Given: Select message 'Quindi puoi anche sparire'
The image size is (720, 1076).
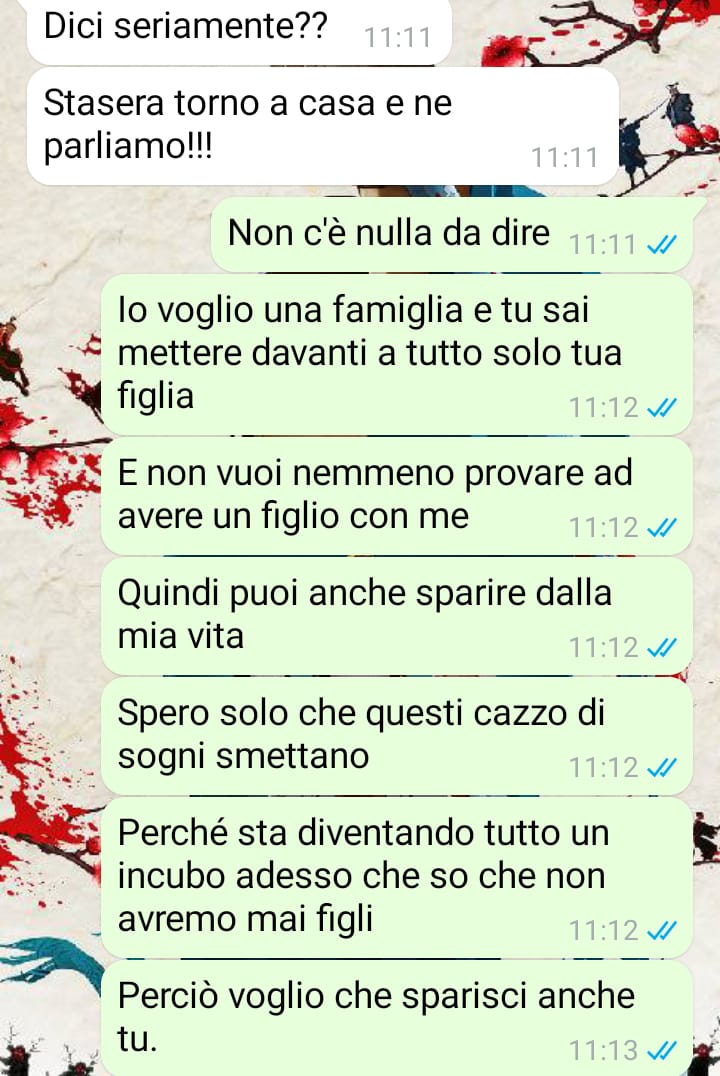Looking at the screenshot, I should [x=397, y=616].
